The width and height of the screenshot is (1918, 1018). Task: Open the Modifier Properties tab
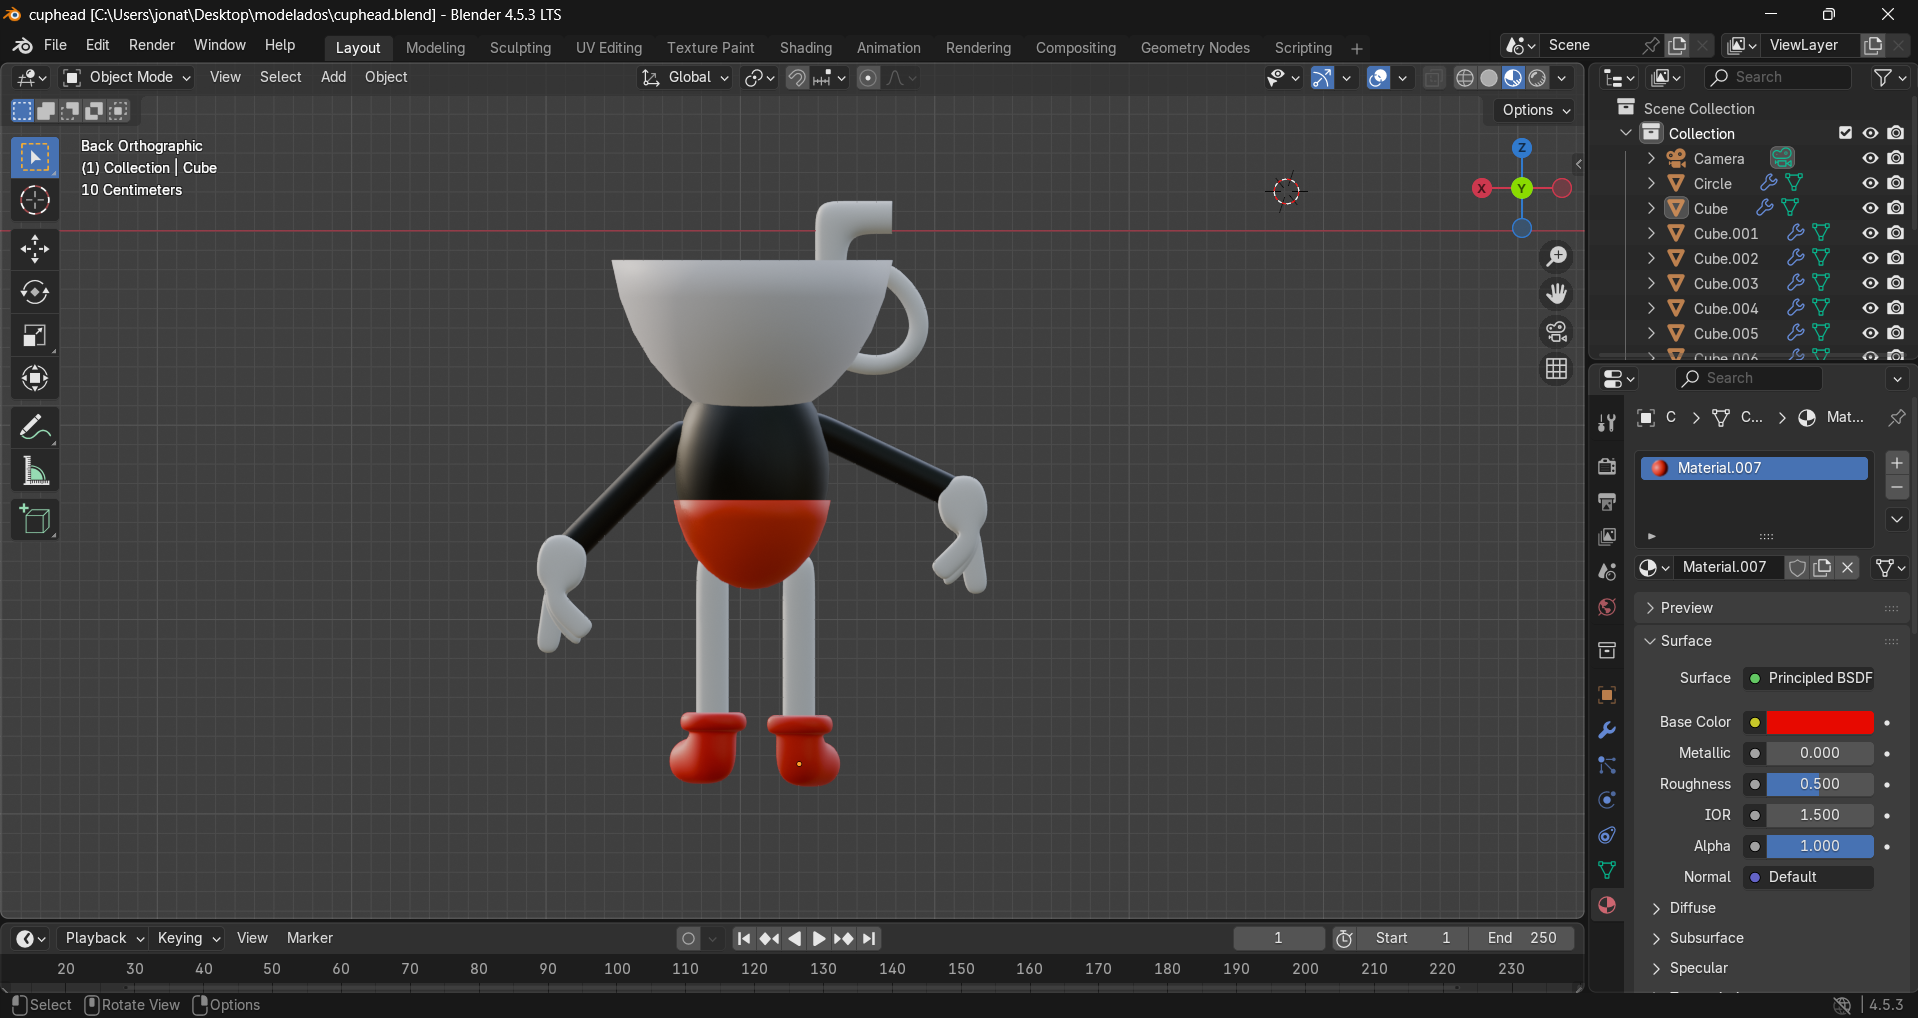pos(1606,730)
